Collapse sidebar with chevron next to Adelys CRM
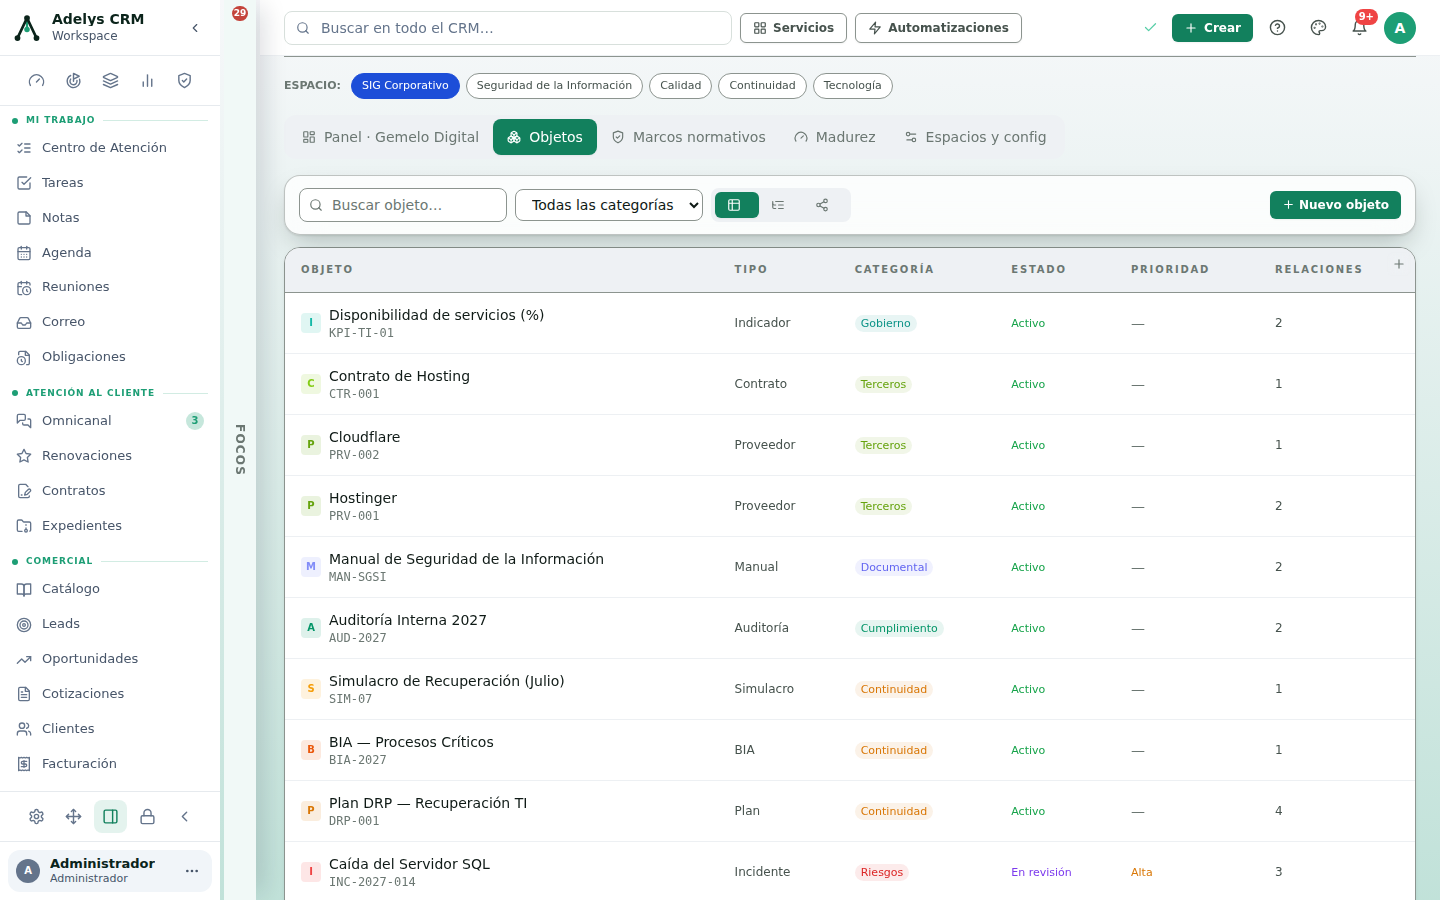Screen dimensions: 1440x900 coord(195,28)
